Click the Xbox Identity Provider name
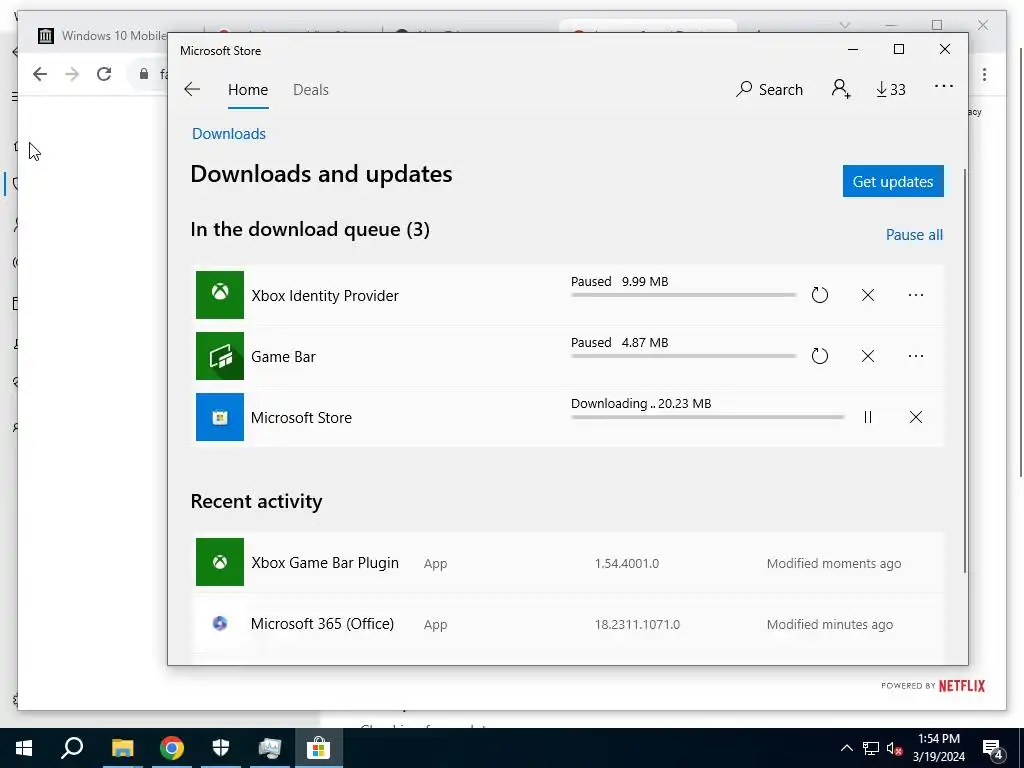Screen dimensions: 1024x768 coord(325,296)
